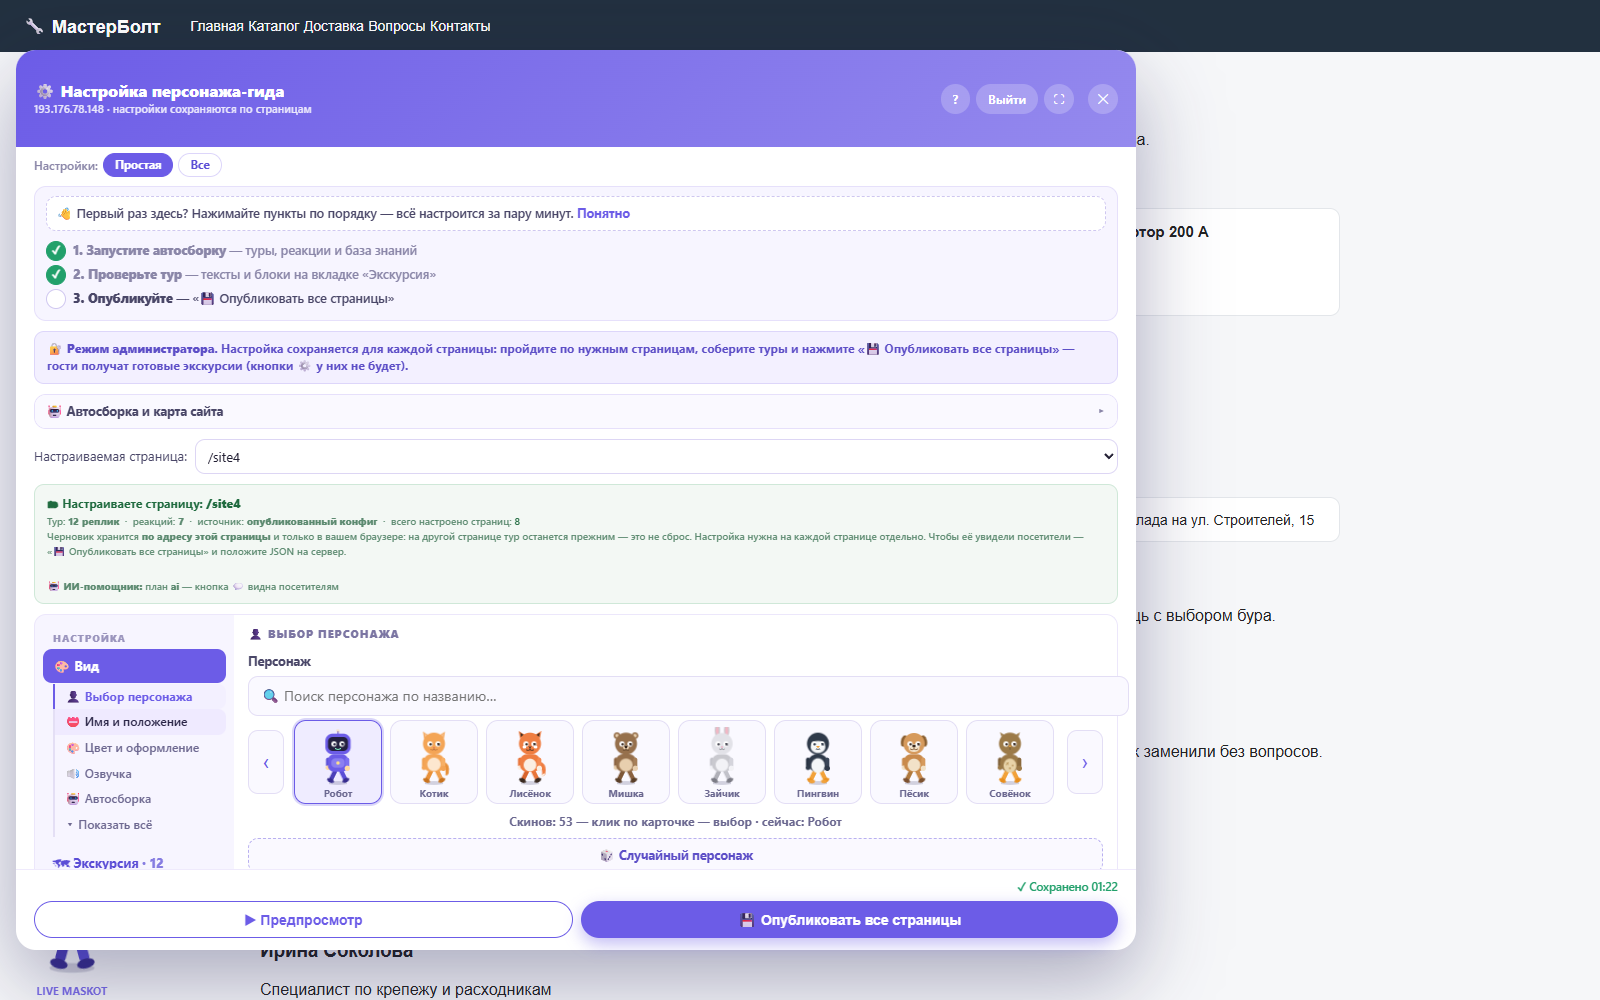This screenshot has width=1600, height=1000.
Task: Click the МастерБолт wrench logo
Action: click(x=34, y=26)
